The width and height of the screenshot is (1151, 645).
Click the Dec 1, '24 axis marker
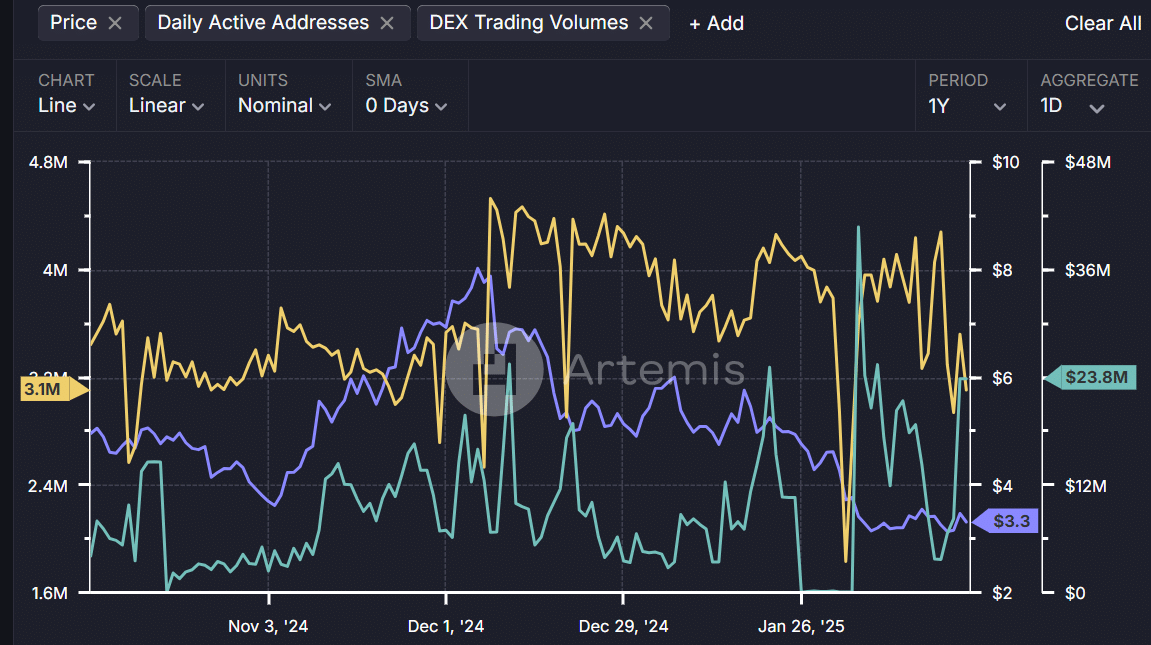[446, 626]
